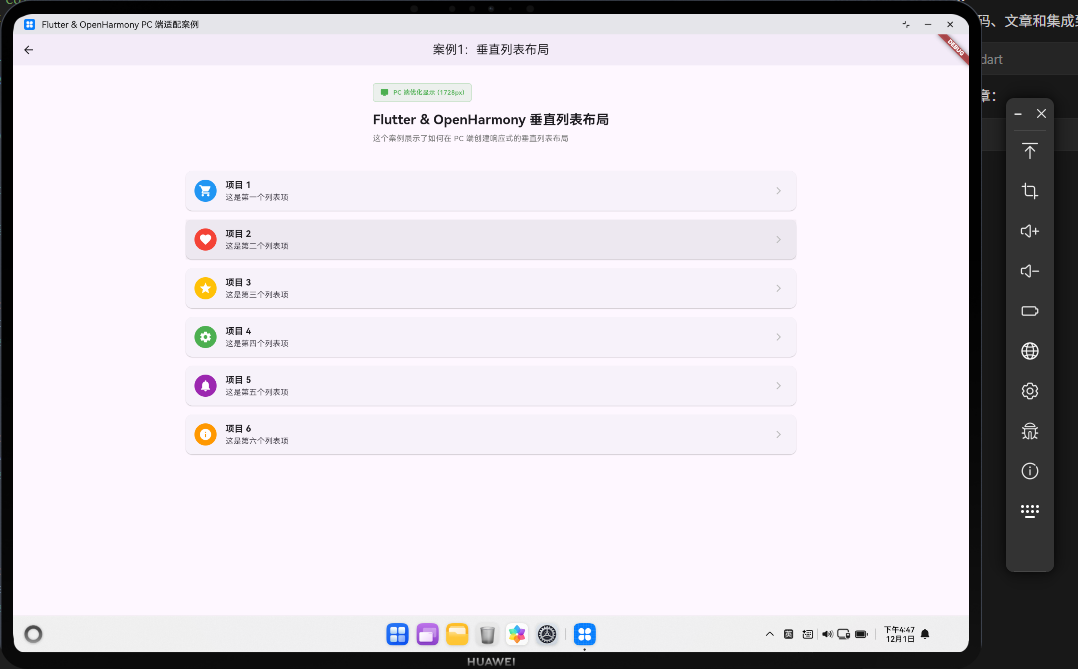
Task: Click the orange info icon of 项目 6
Action: [x=205, y=435]
